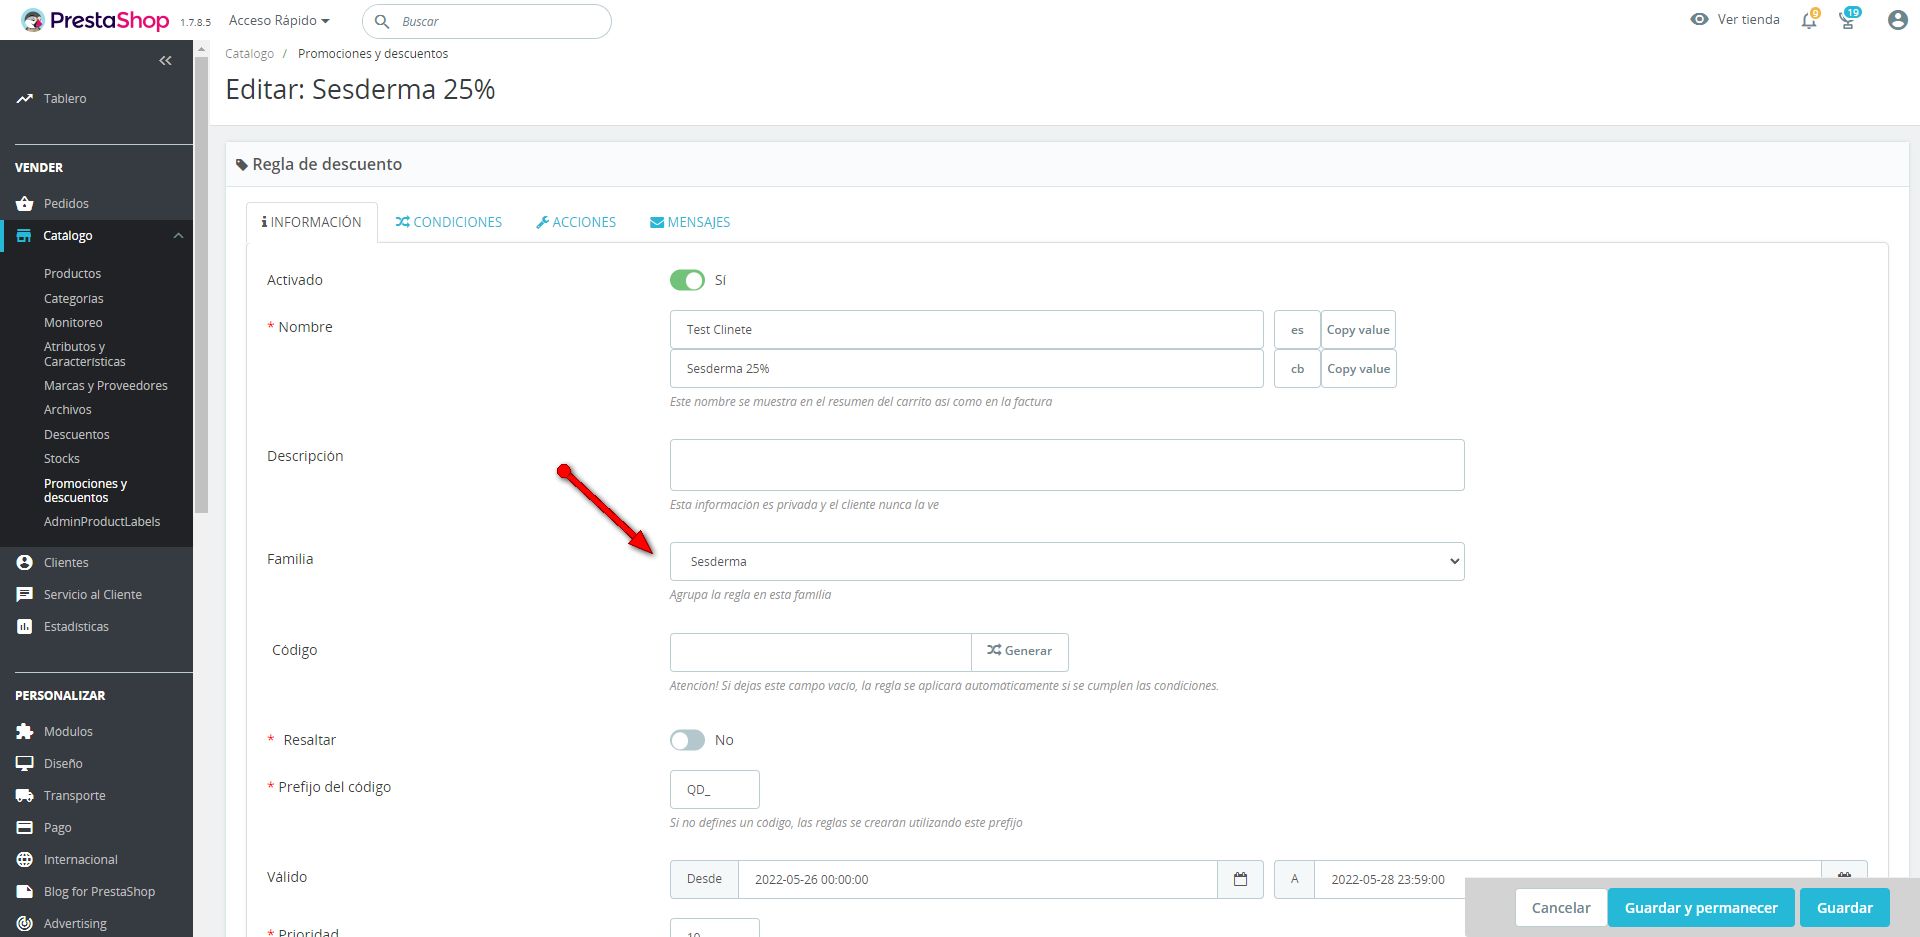Open the calendar picker for Desde date
Image resolution: width=1920 pixels, height=937 pixels.
[x=1240, y=880]
